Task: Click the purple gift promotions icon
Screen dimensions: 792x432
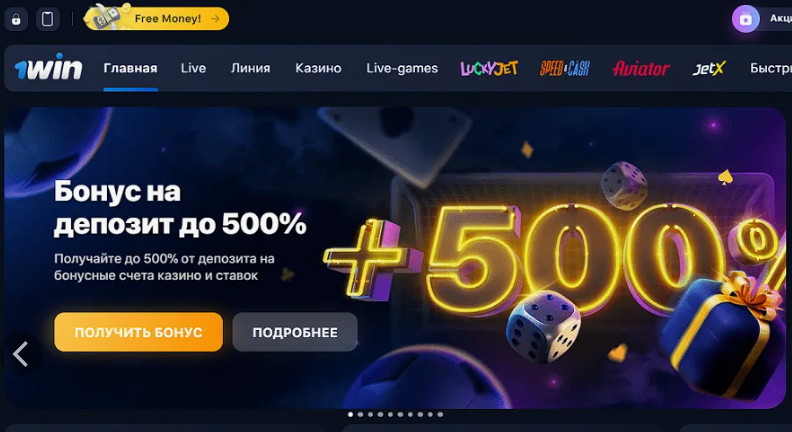Action: pyautogui.click(x=746, y=19)
